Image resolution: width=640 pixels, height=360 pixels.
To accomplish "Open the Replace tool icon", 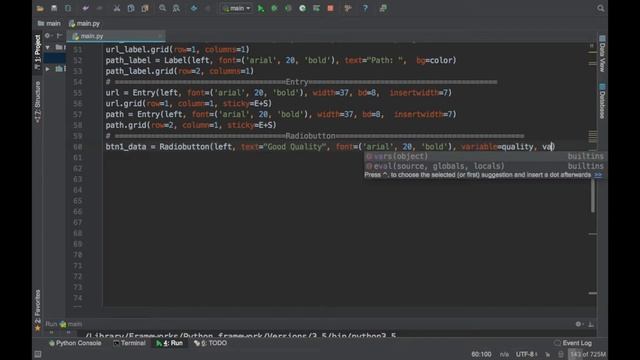I will coord(176,8).
